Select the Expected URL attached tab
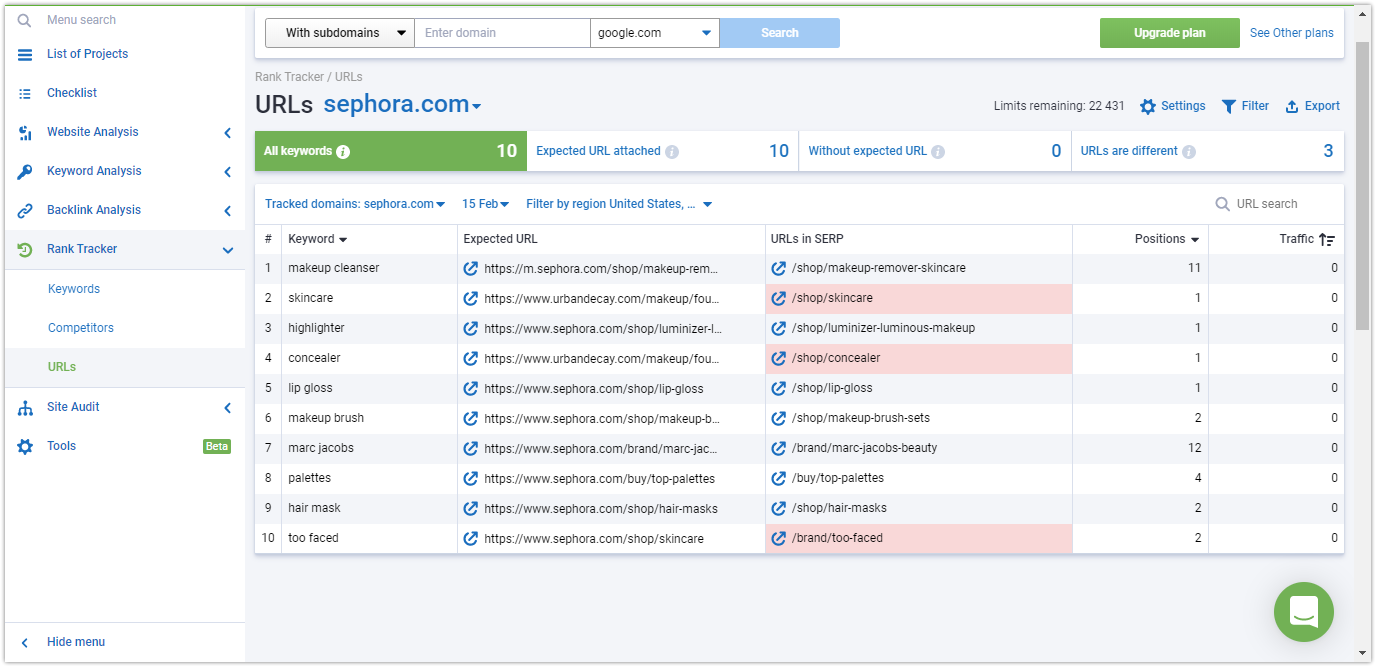This screenshot has height=667, width=1376. pyautogui.click(x=663, y=151)
